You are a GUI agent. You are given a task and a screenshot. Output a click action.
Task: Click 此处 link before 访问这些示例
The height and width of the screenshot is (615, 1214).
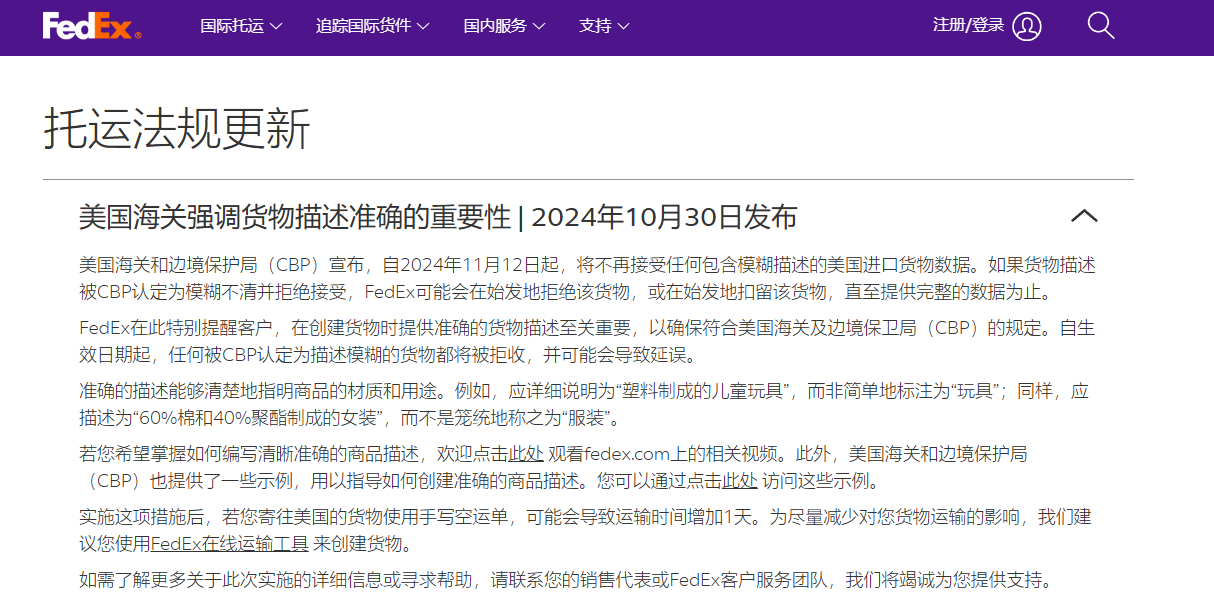click(x=740, y=481)
